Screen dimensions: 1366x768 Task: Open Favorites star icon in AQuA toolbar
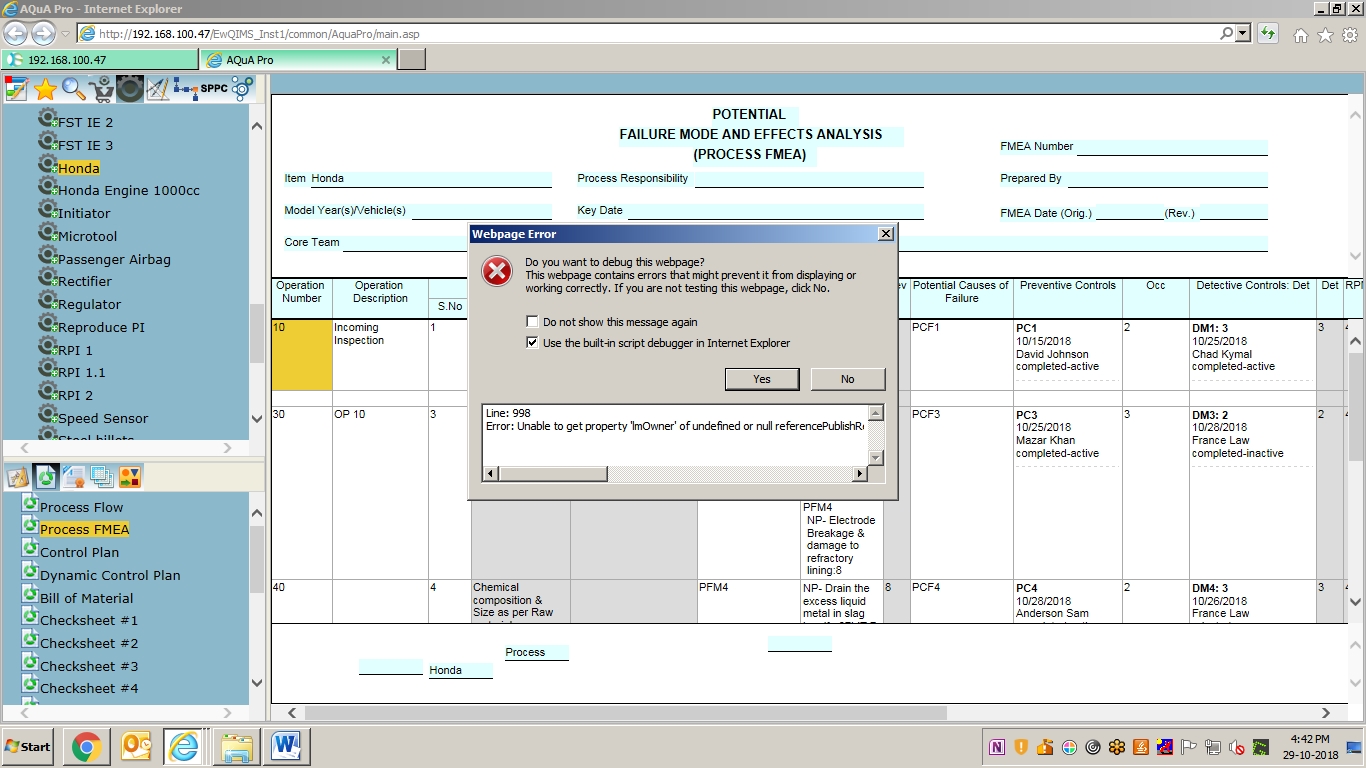click(45, 89)
